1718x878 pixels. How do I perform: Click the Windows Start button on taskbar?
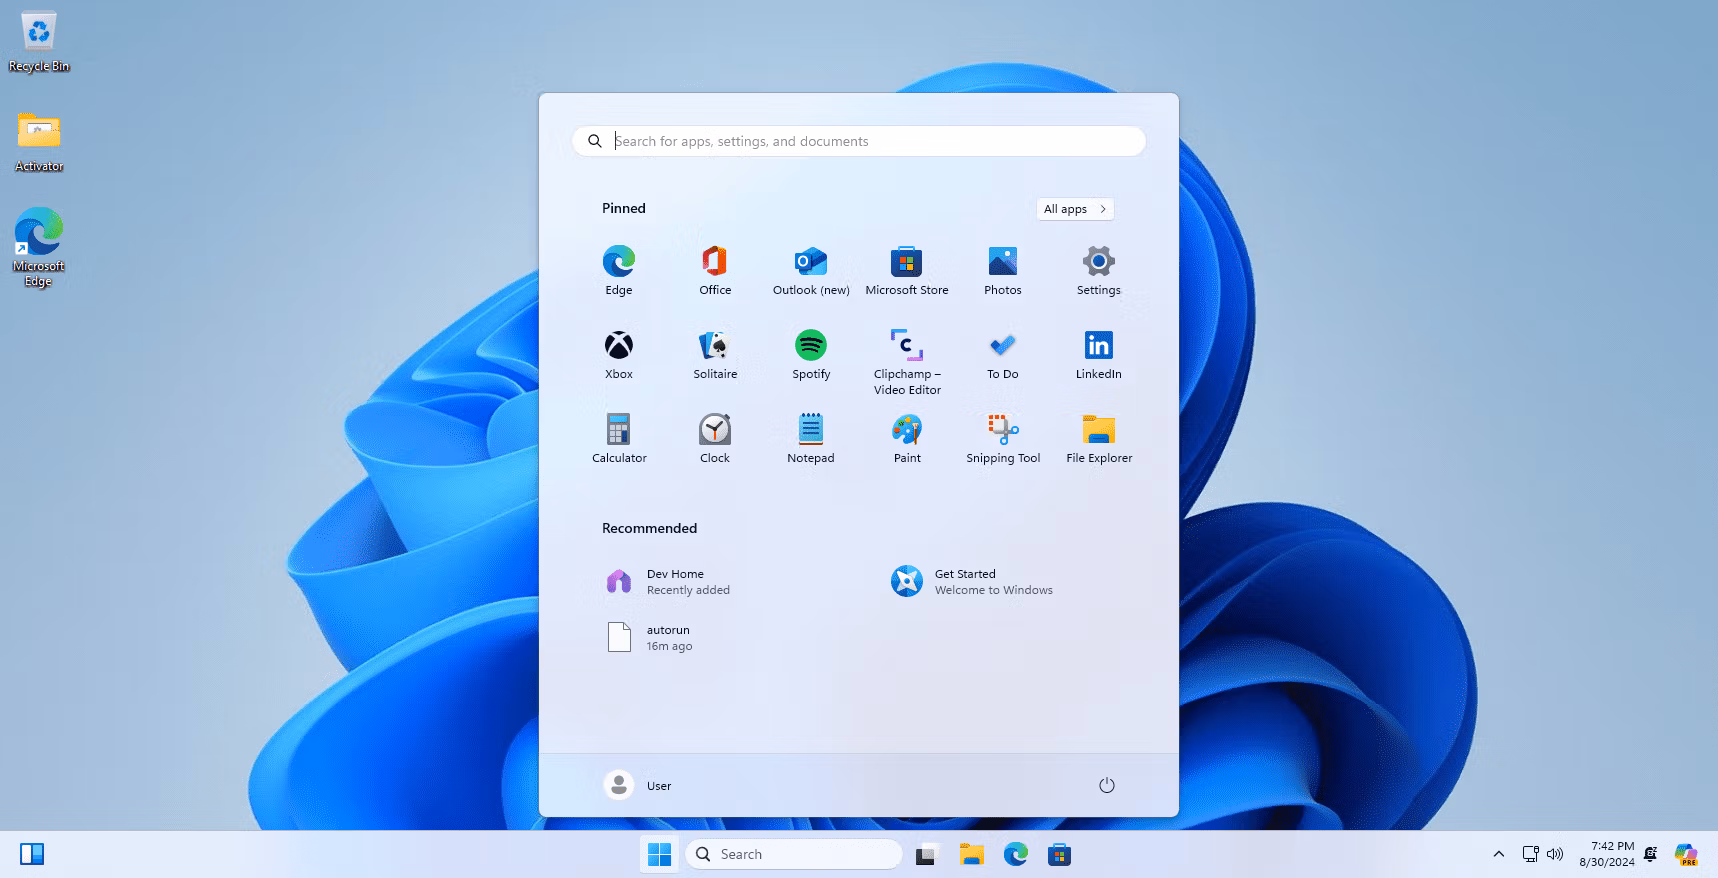[659, 854]
